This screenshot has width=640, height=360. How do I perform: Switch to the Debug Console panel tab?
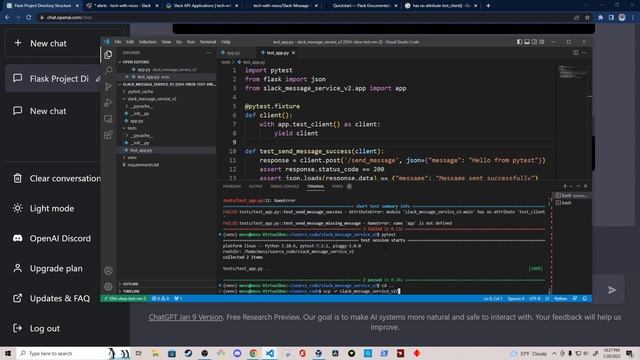coord(284,186)
